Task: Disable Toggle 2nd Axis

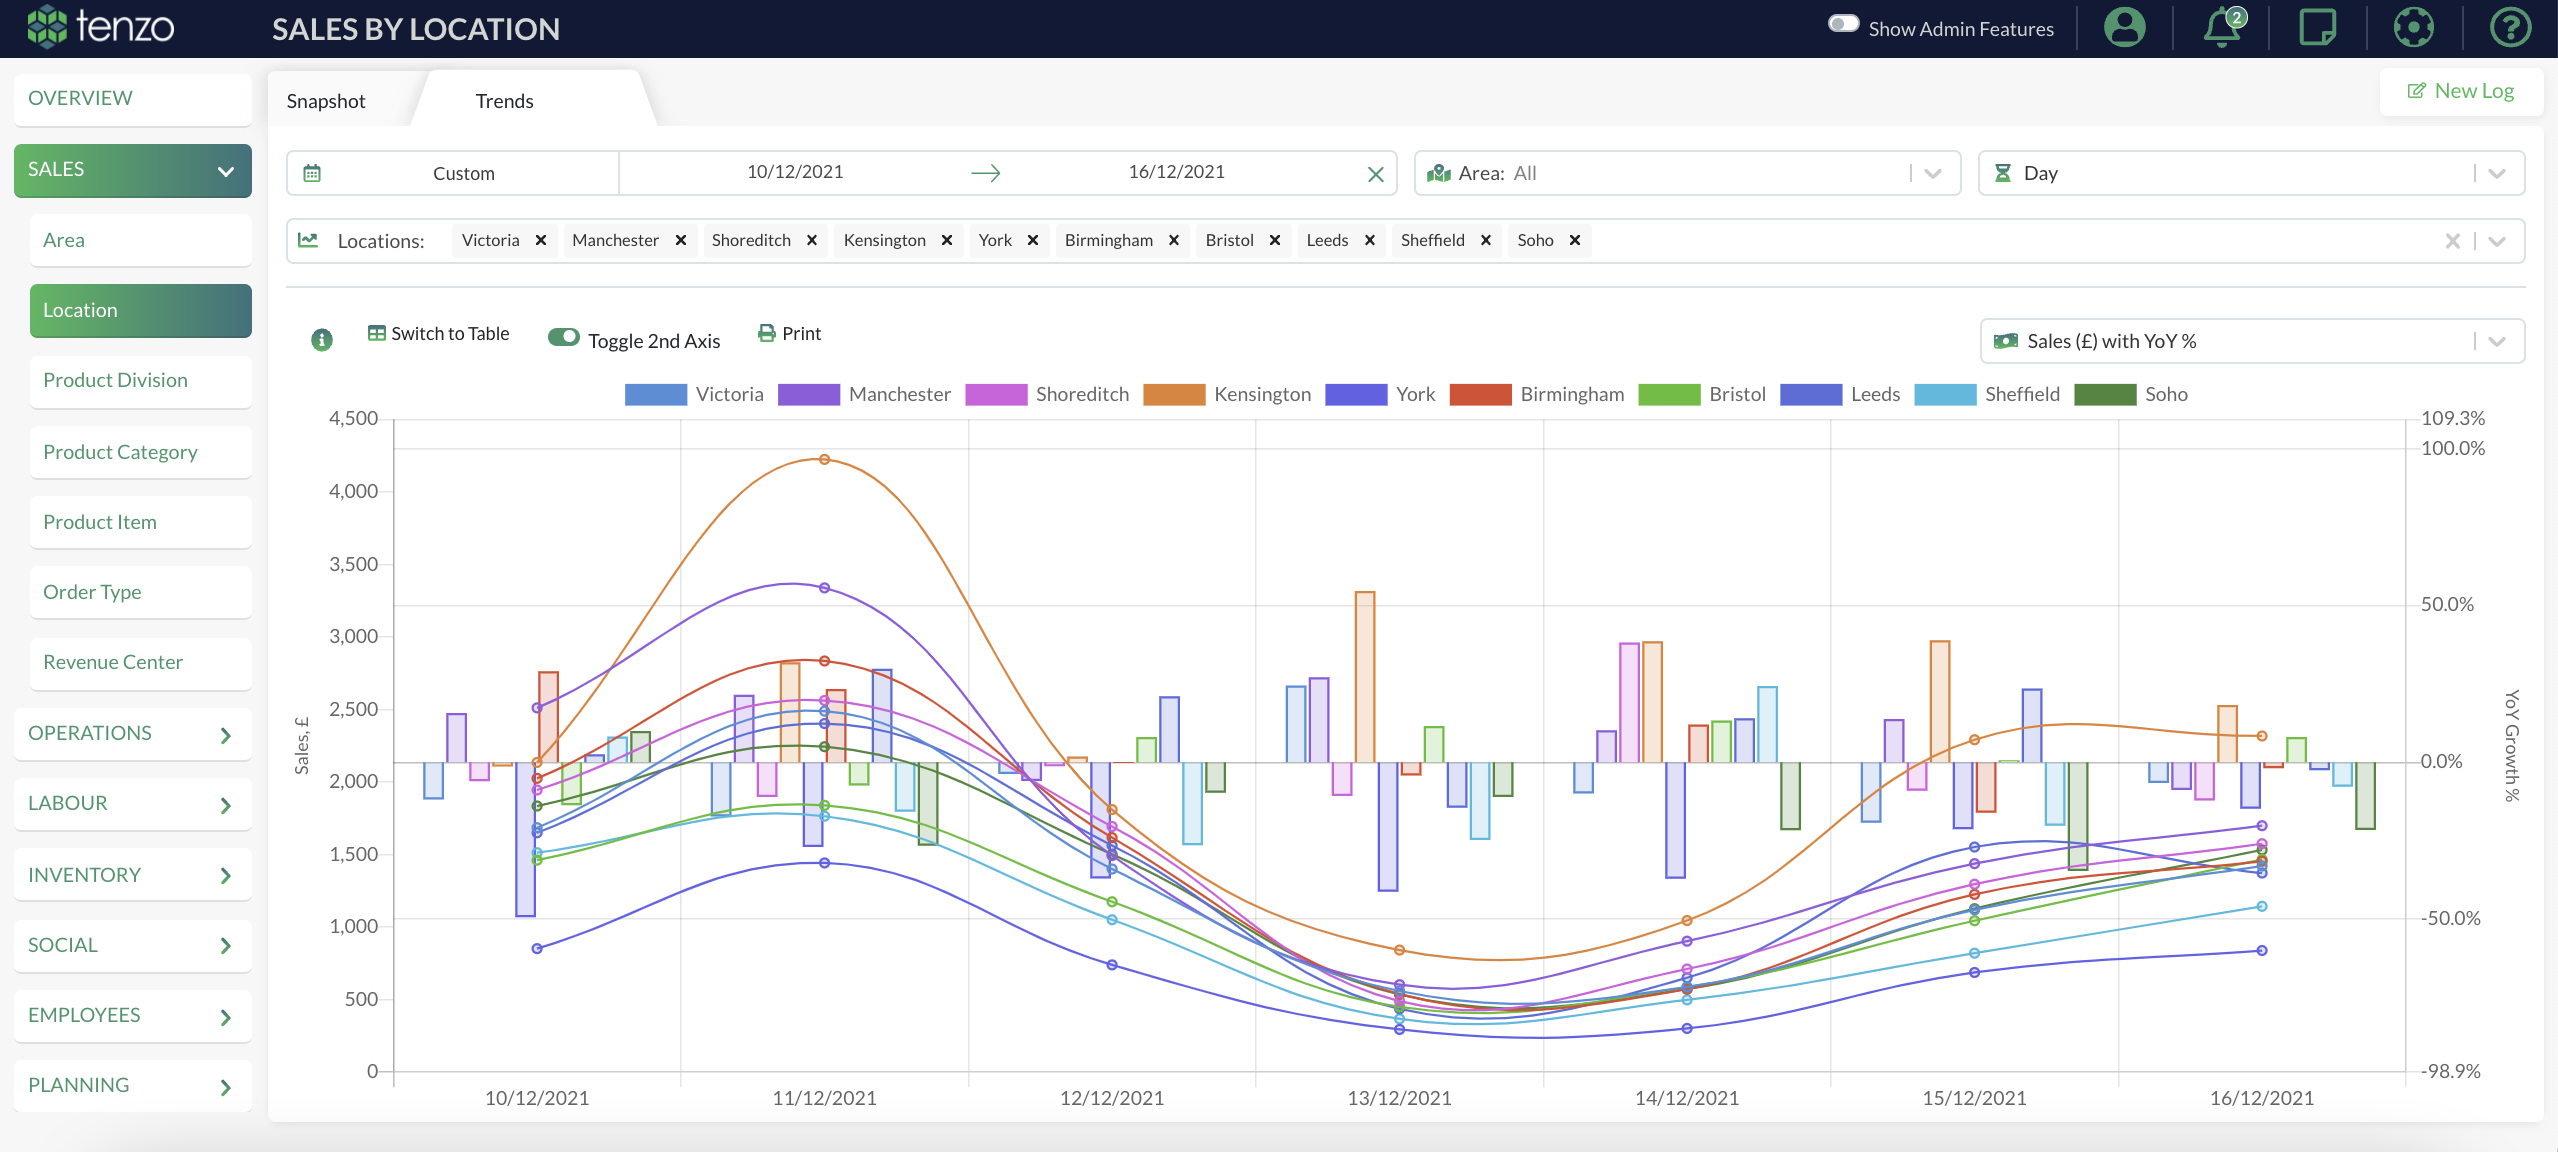Action: 564,339
